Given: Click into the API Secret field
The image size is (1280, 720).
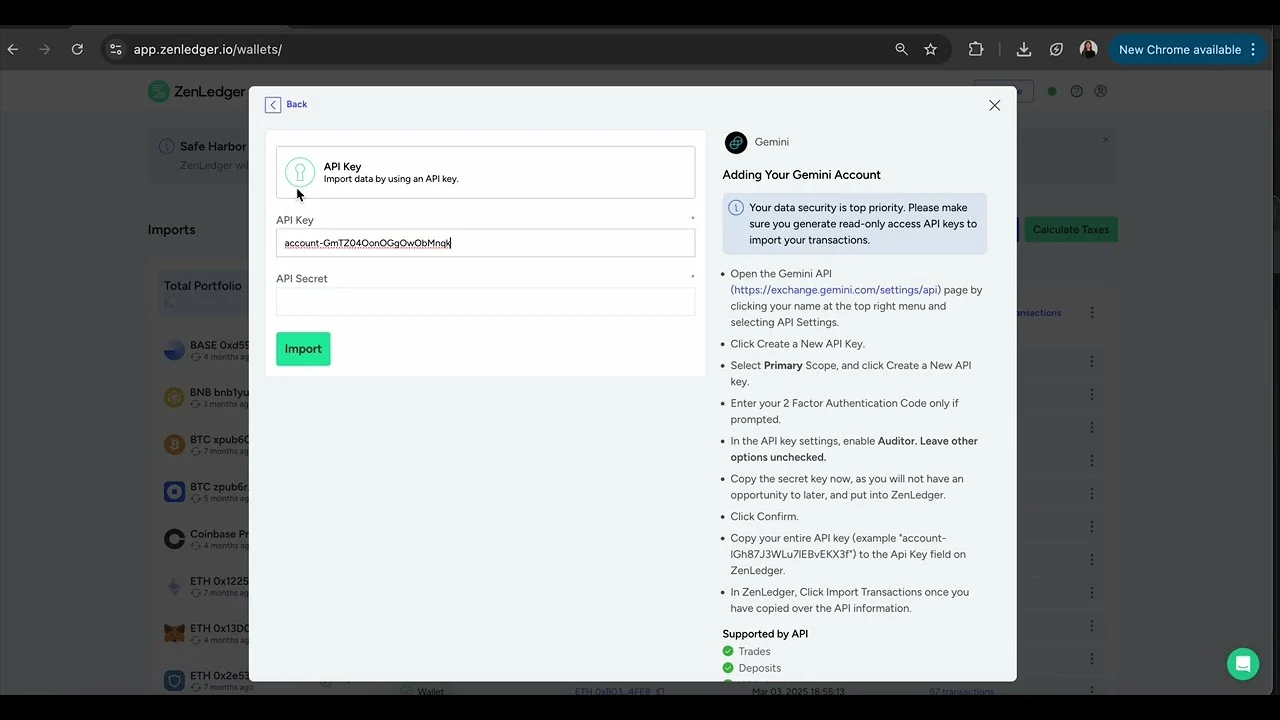Looking at the screenshot, I should click(485, 302).
